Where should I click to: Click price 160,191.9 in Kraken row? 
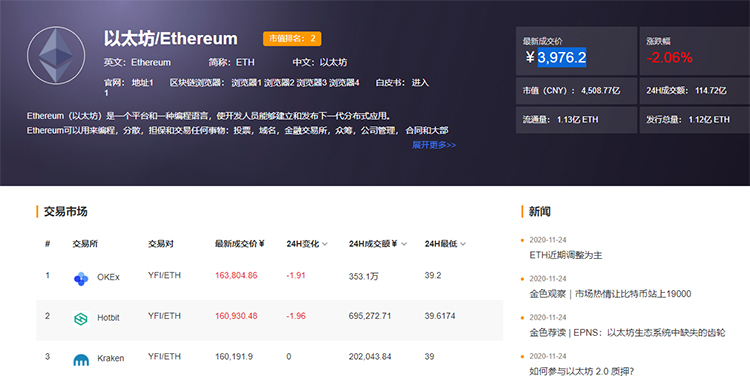point(234,357)
